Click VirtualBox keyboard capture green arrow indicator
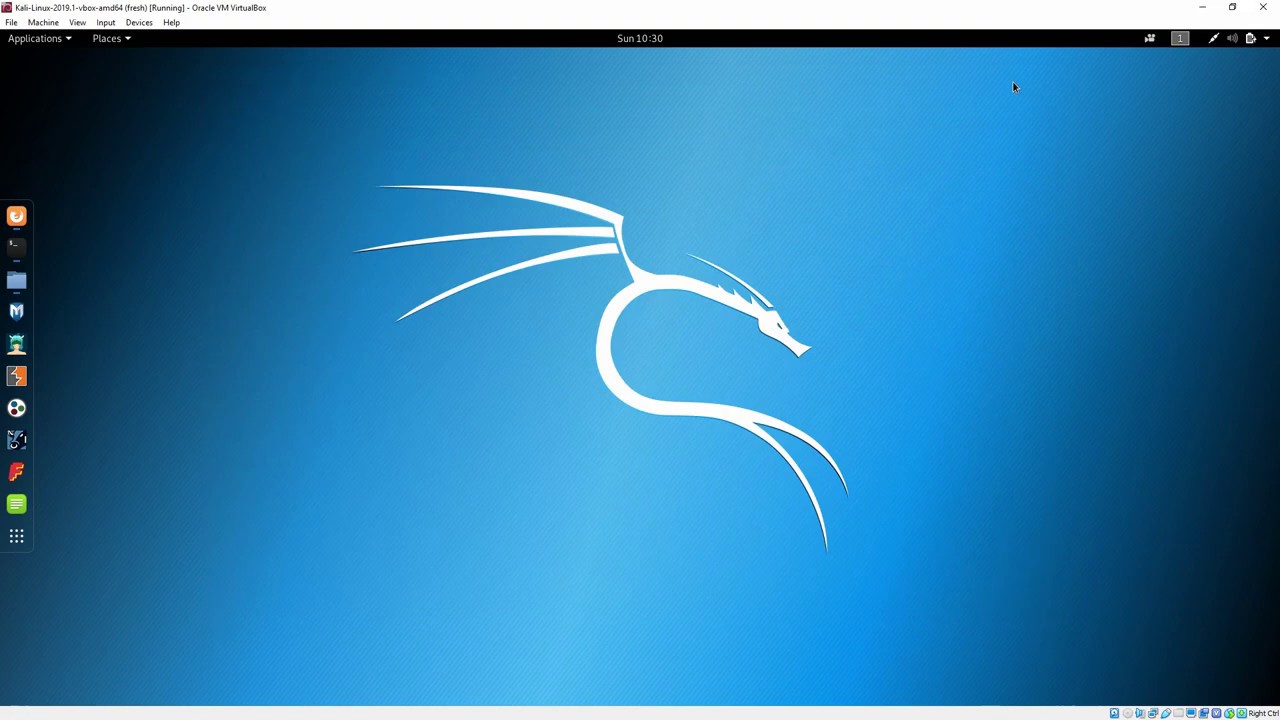 (1241, 713)
